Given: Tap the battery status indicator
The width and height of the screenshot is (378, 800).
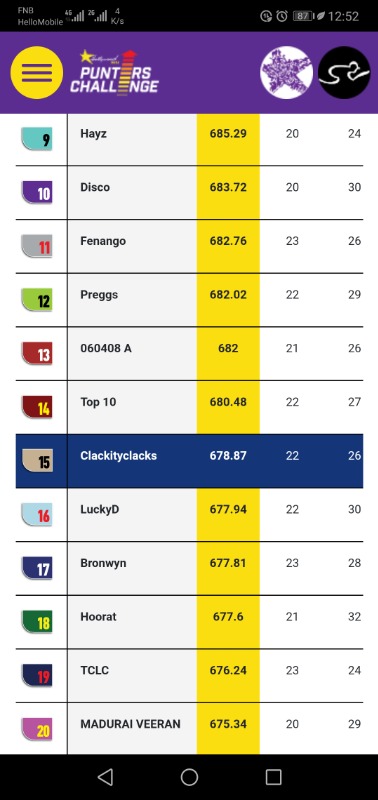Looking at the screenshot, I should click(x=303, y=16).
